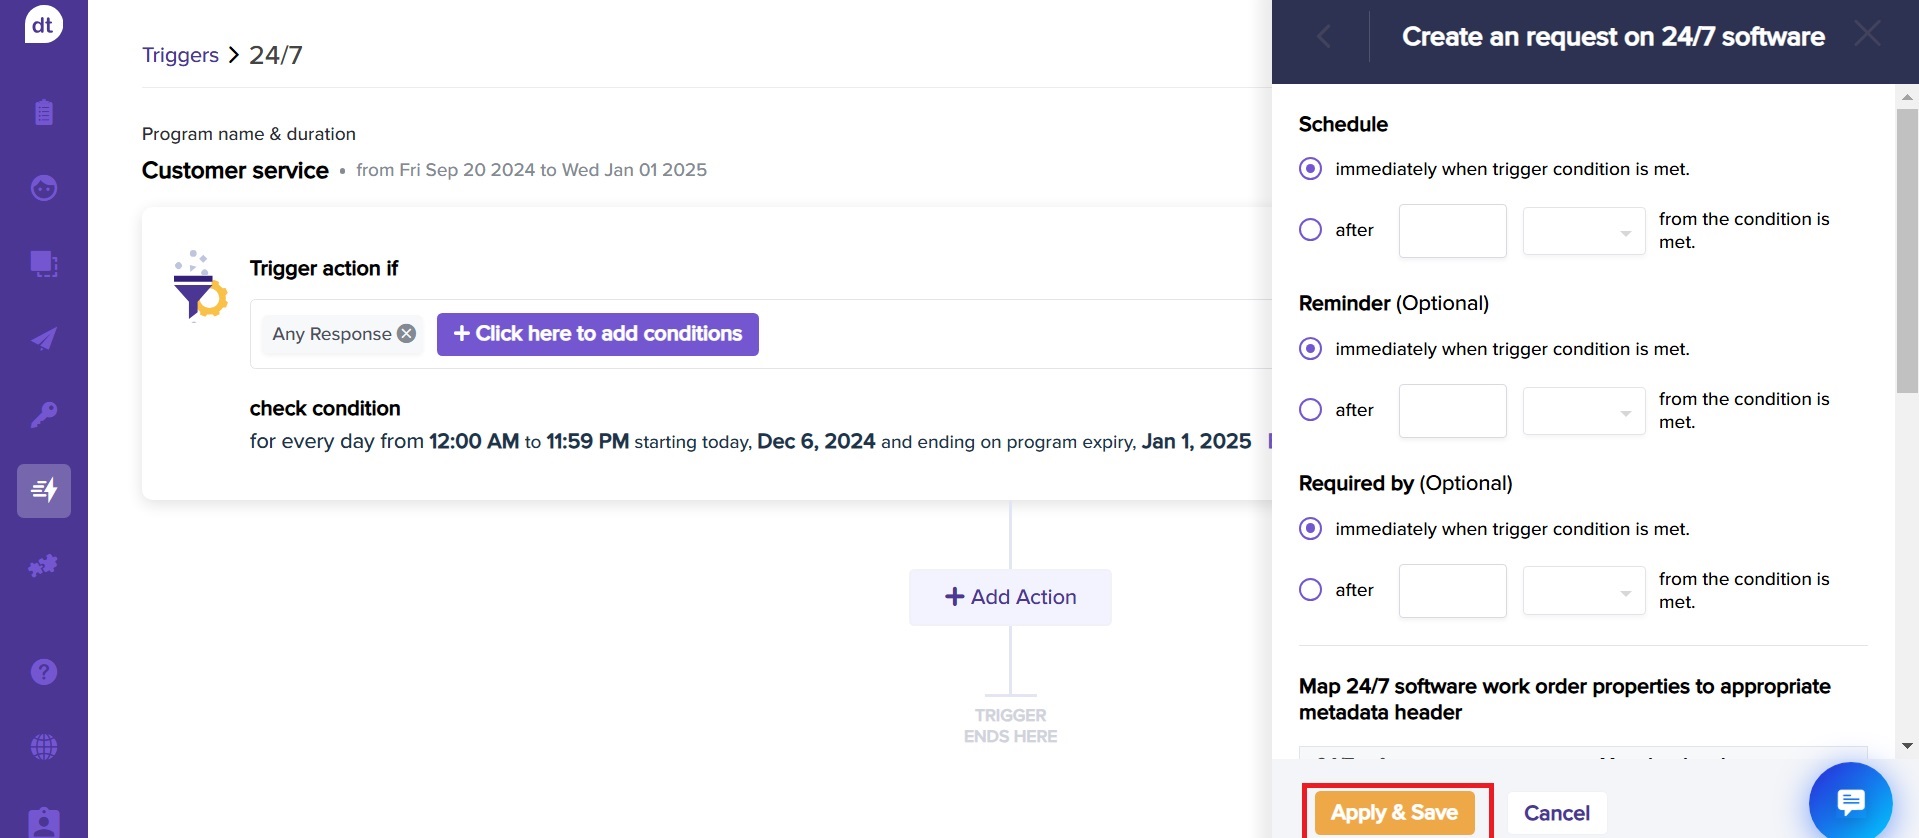The height and width of the screenshot is (838, 1919).
Task: Click the globe icon in sidebar
Action: 43,747
